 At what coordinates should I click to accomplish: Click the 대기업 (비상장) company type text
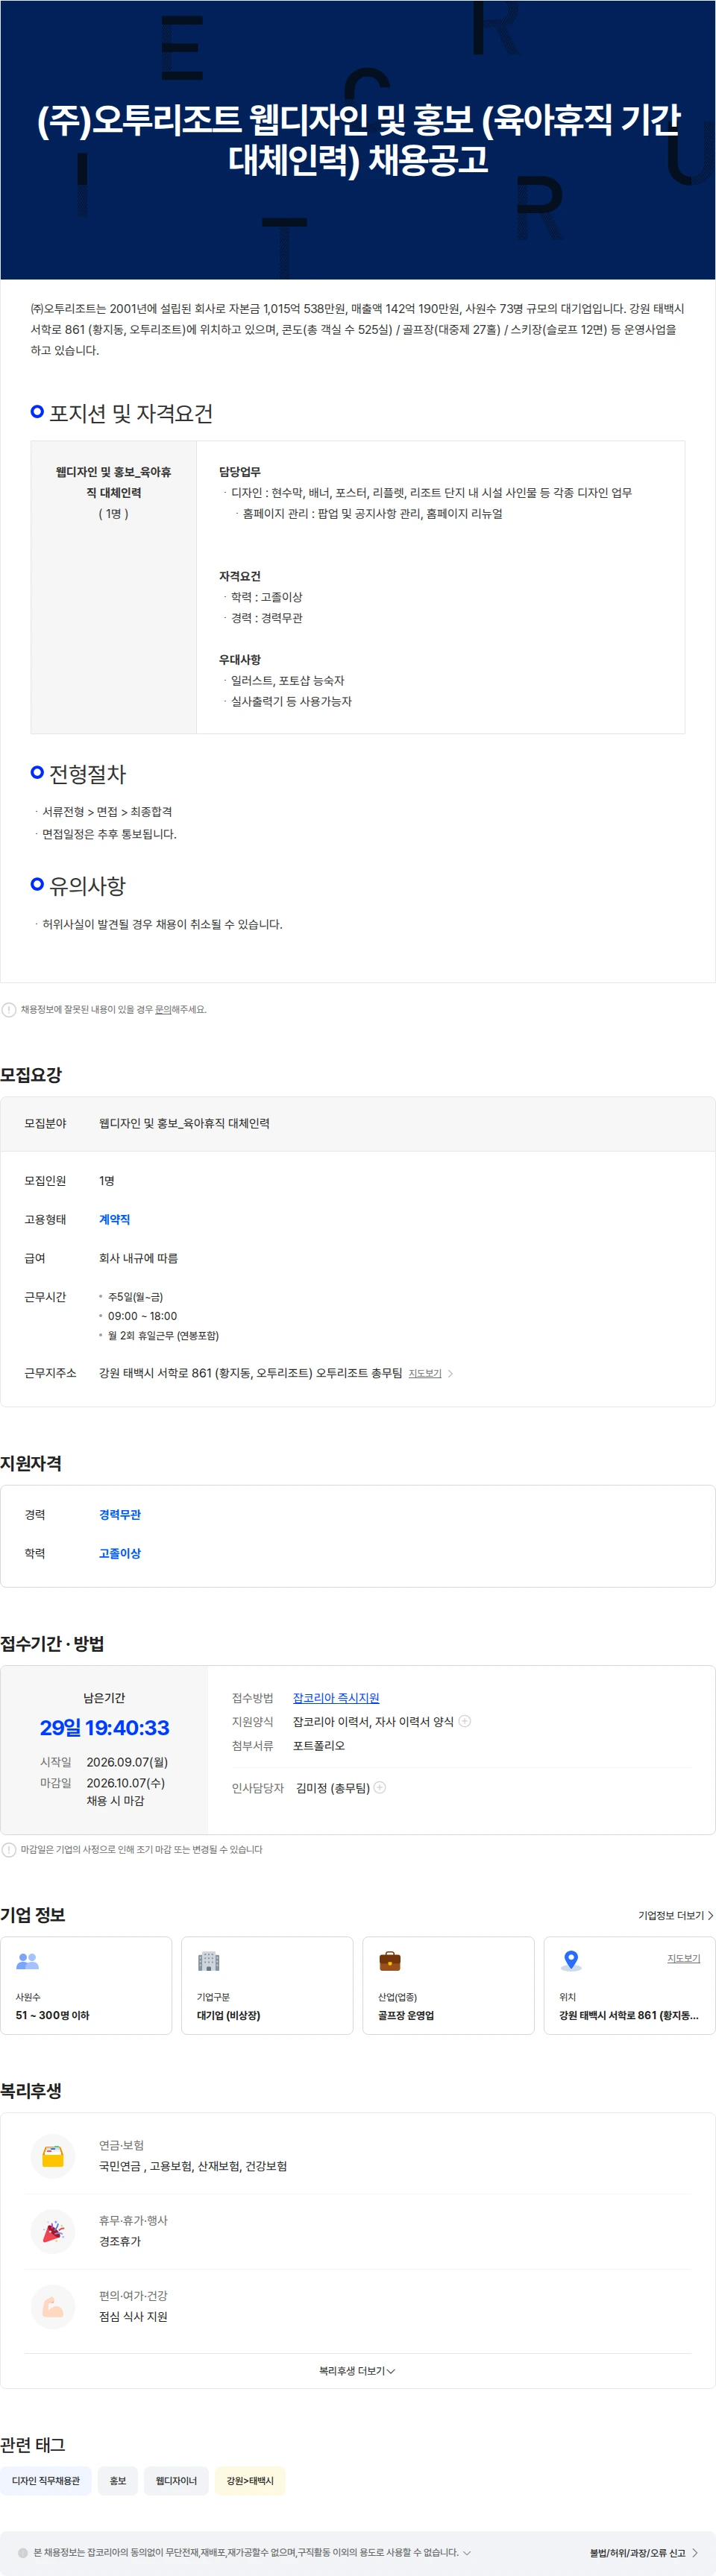click(x=228, y=2015)
